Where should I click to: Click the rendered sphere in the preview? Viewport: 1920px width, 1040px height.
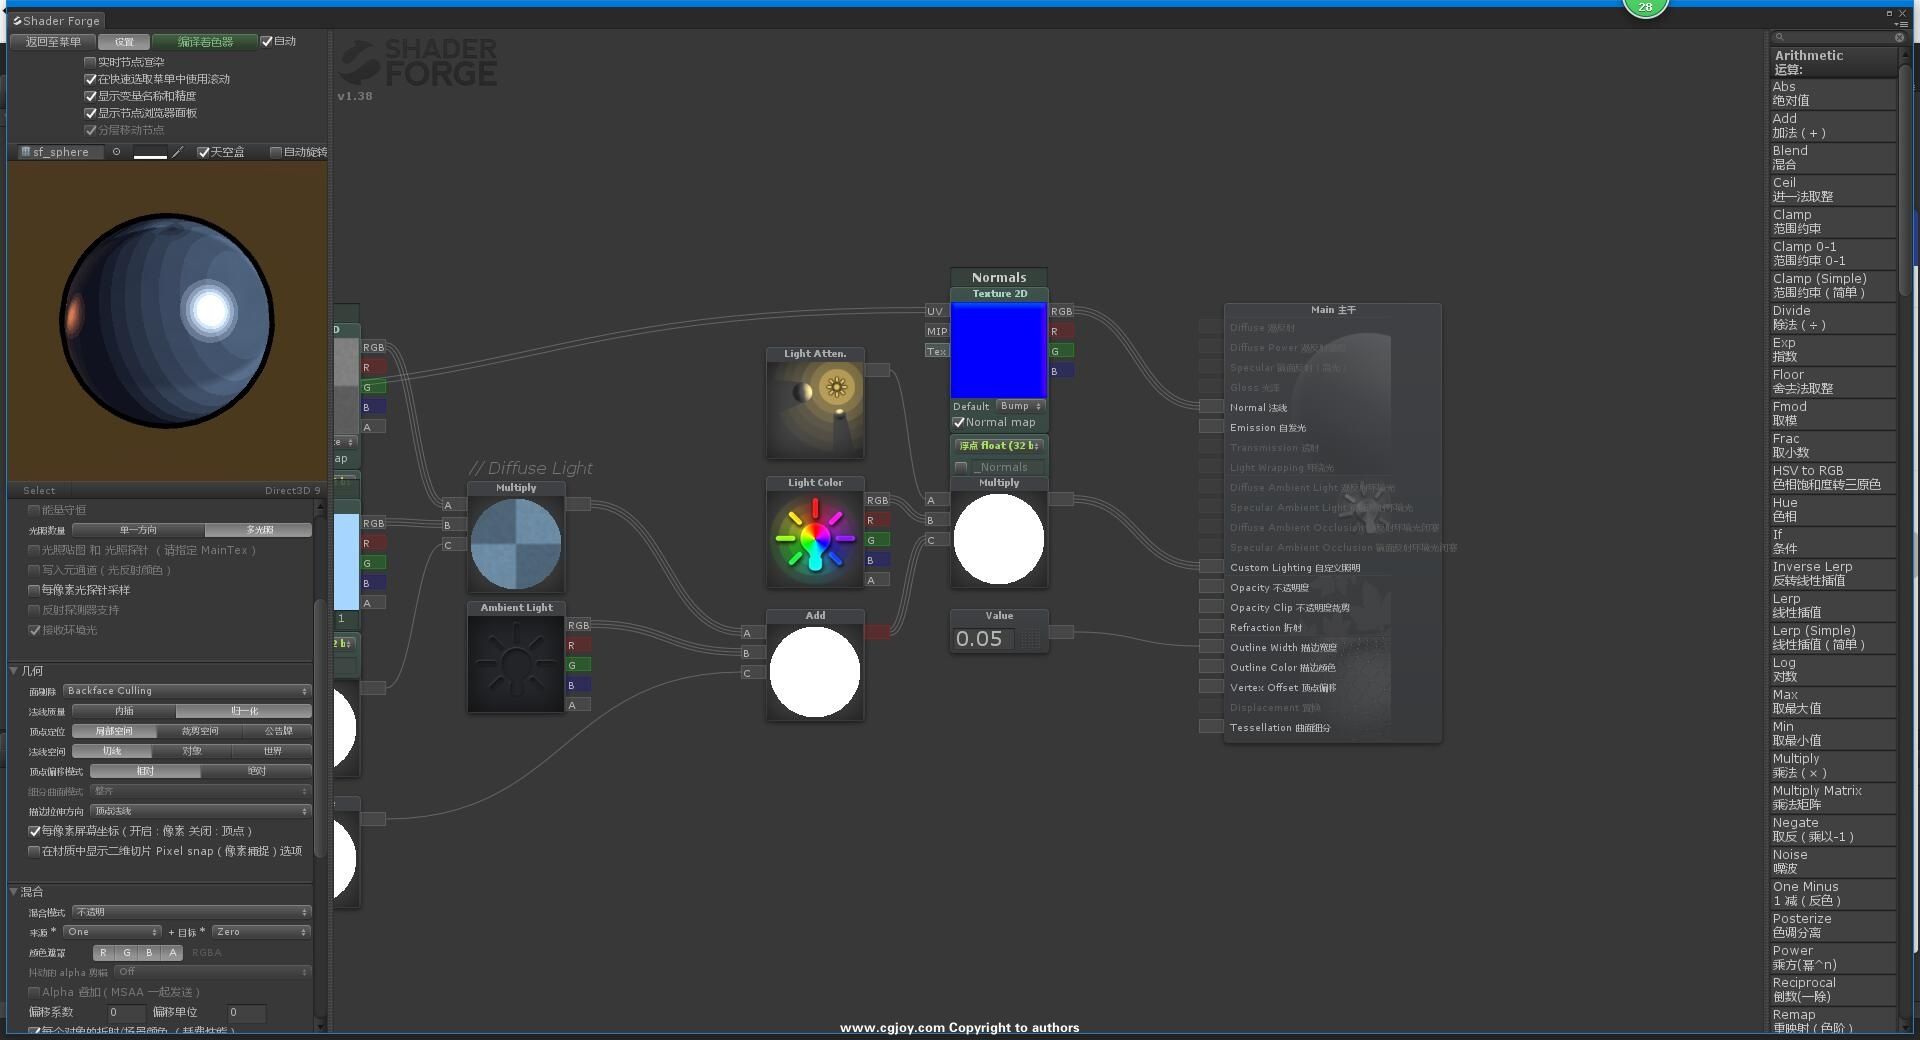tap(167, 320)
